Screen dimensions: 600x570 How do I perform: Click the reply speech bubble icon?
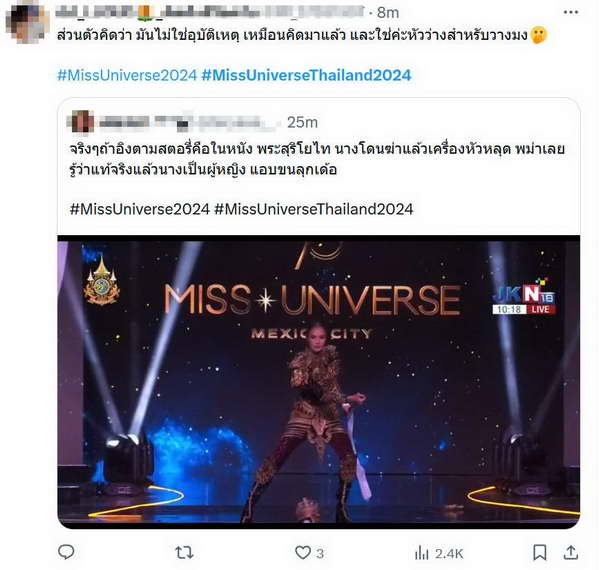click(66, 552)
